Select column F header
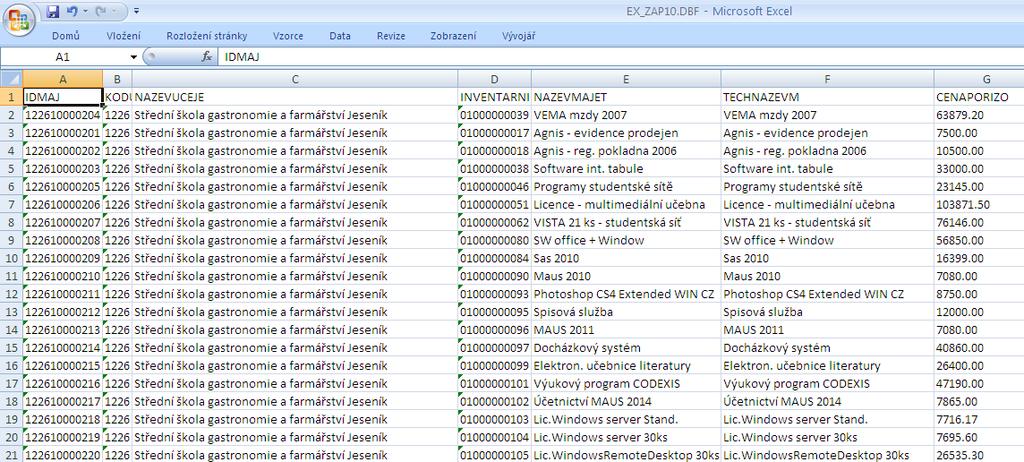 827,79
